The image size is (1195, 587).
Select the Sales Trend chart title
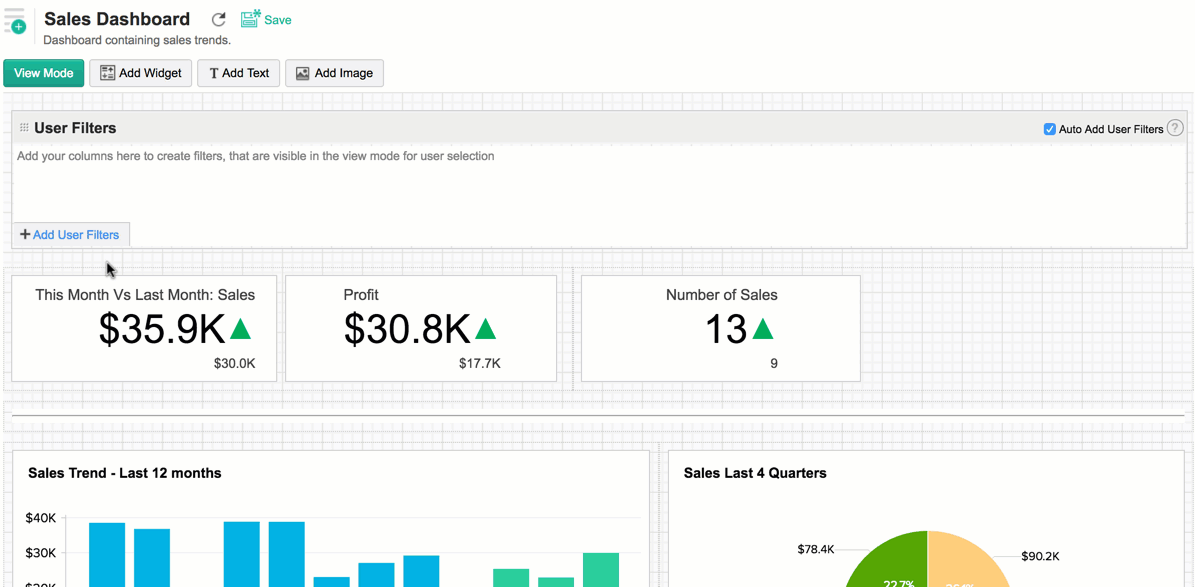pyautogui.click(x=125, y=473)
